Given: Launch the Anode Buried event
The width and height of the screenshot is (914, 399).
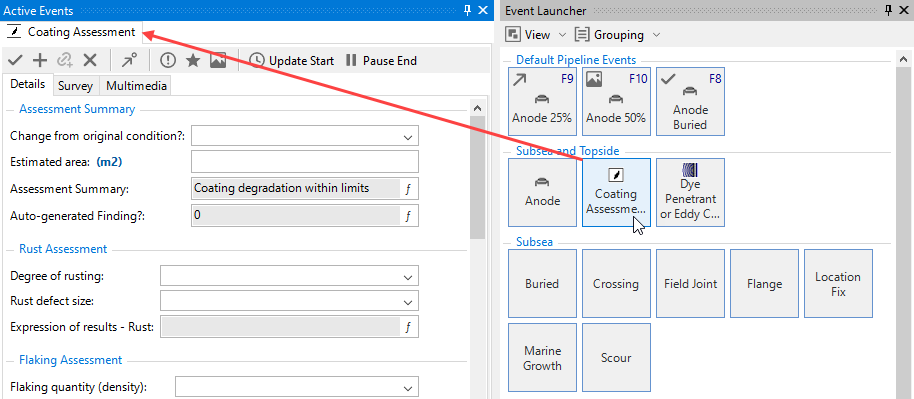Looking at the screenshot, I should click(x=690, y=102).
